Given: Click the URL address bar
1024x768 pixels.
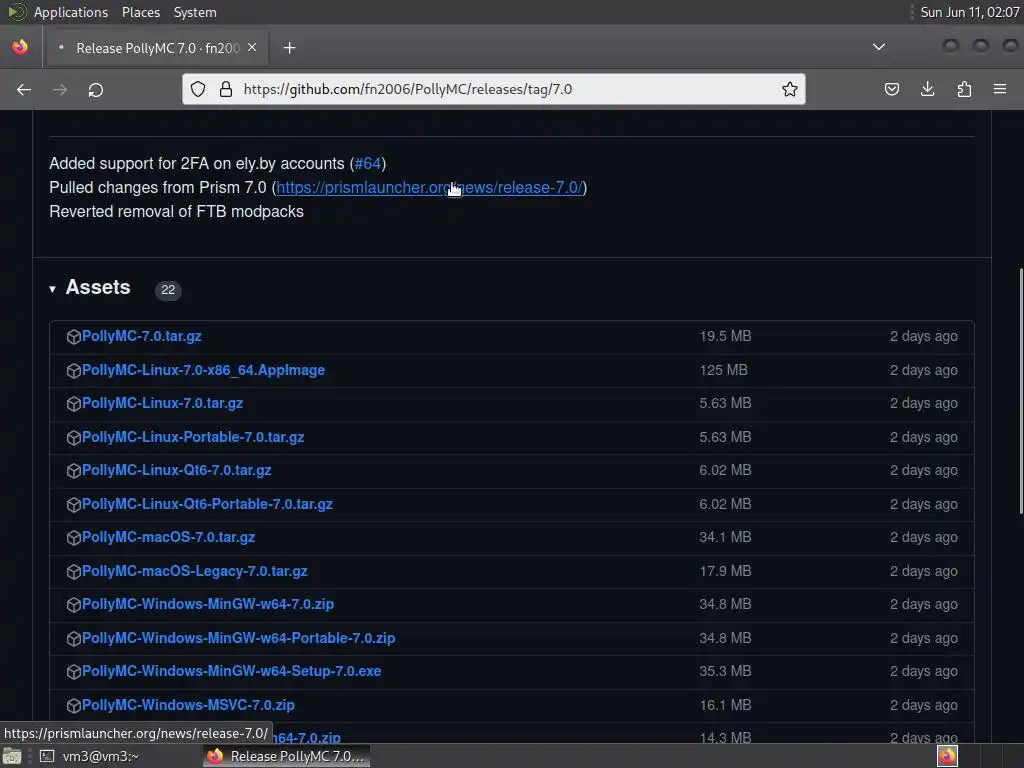Looking at the screenshot, I should coord(493,89).
